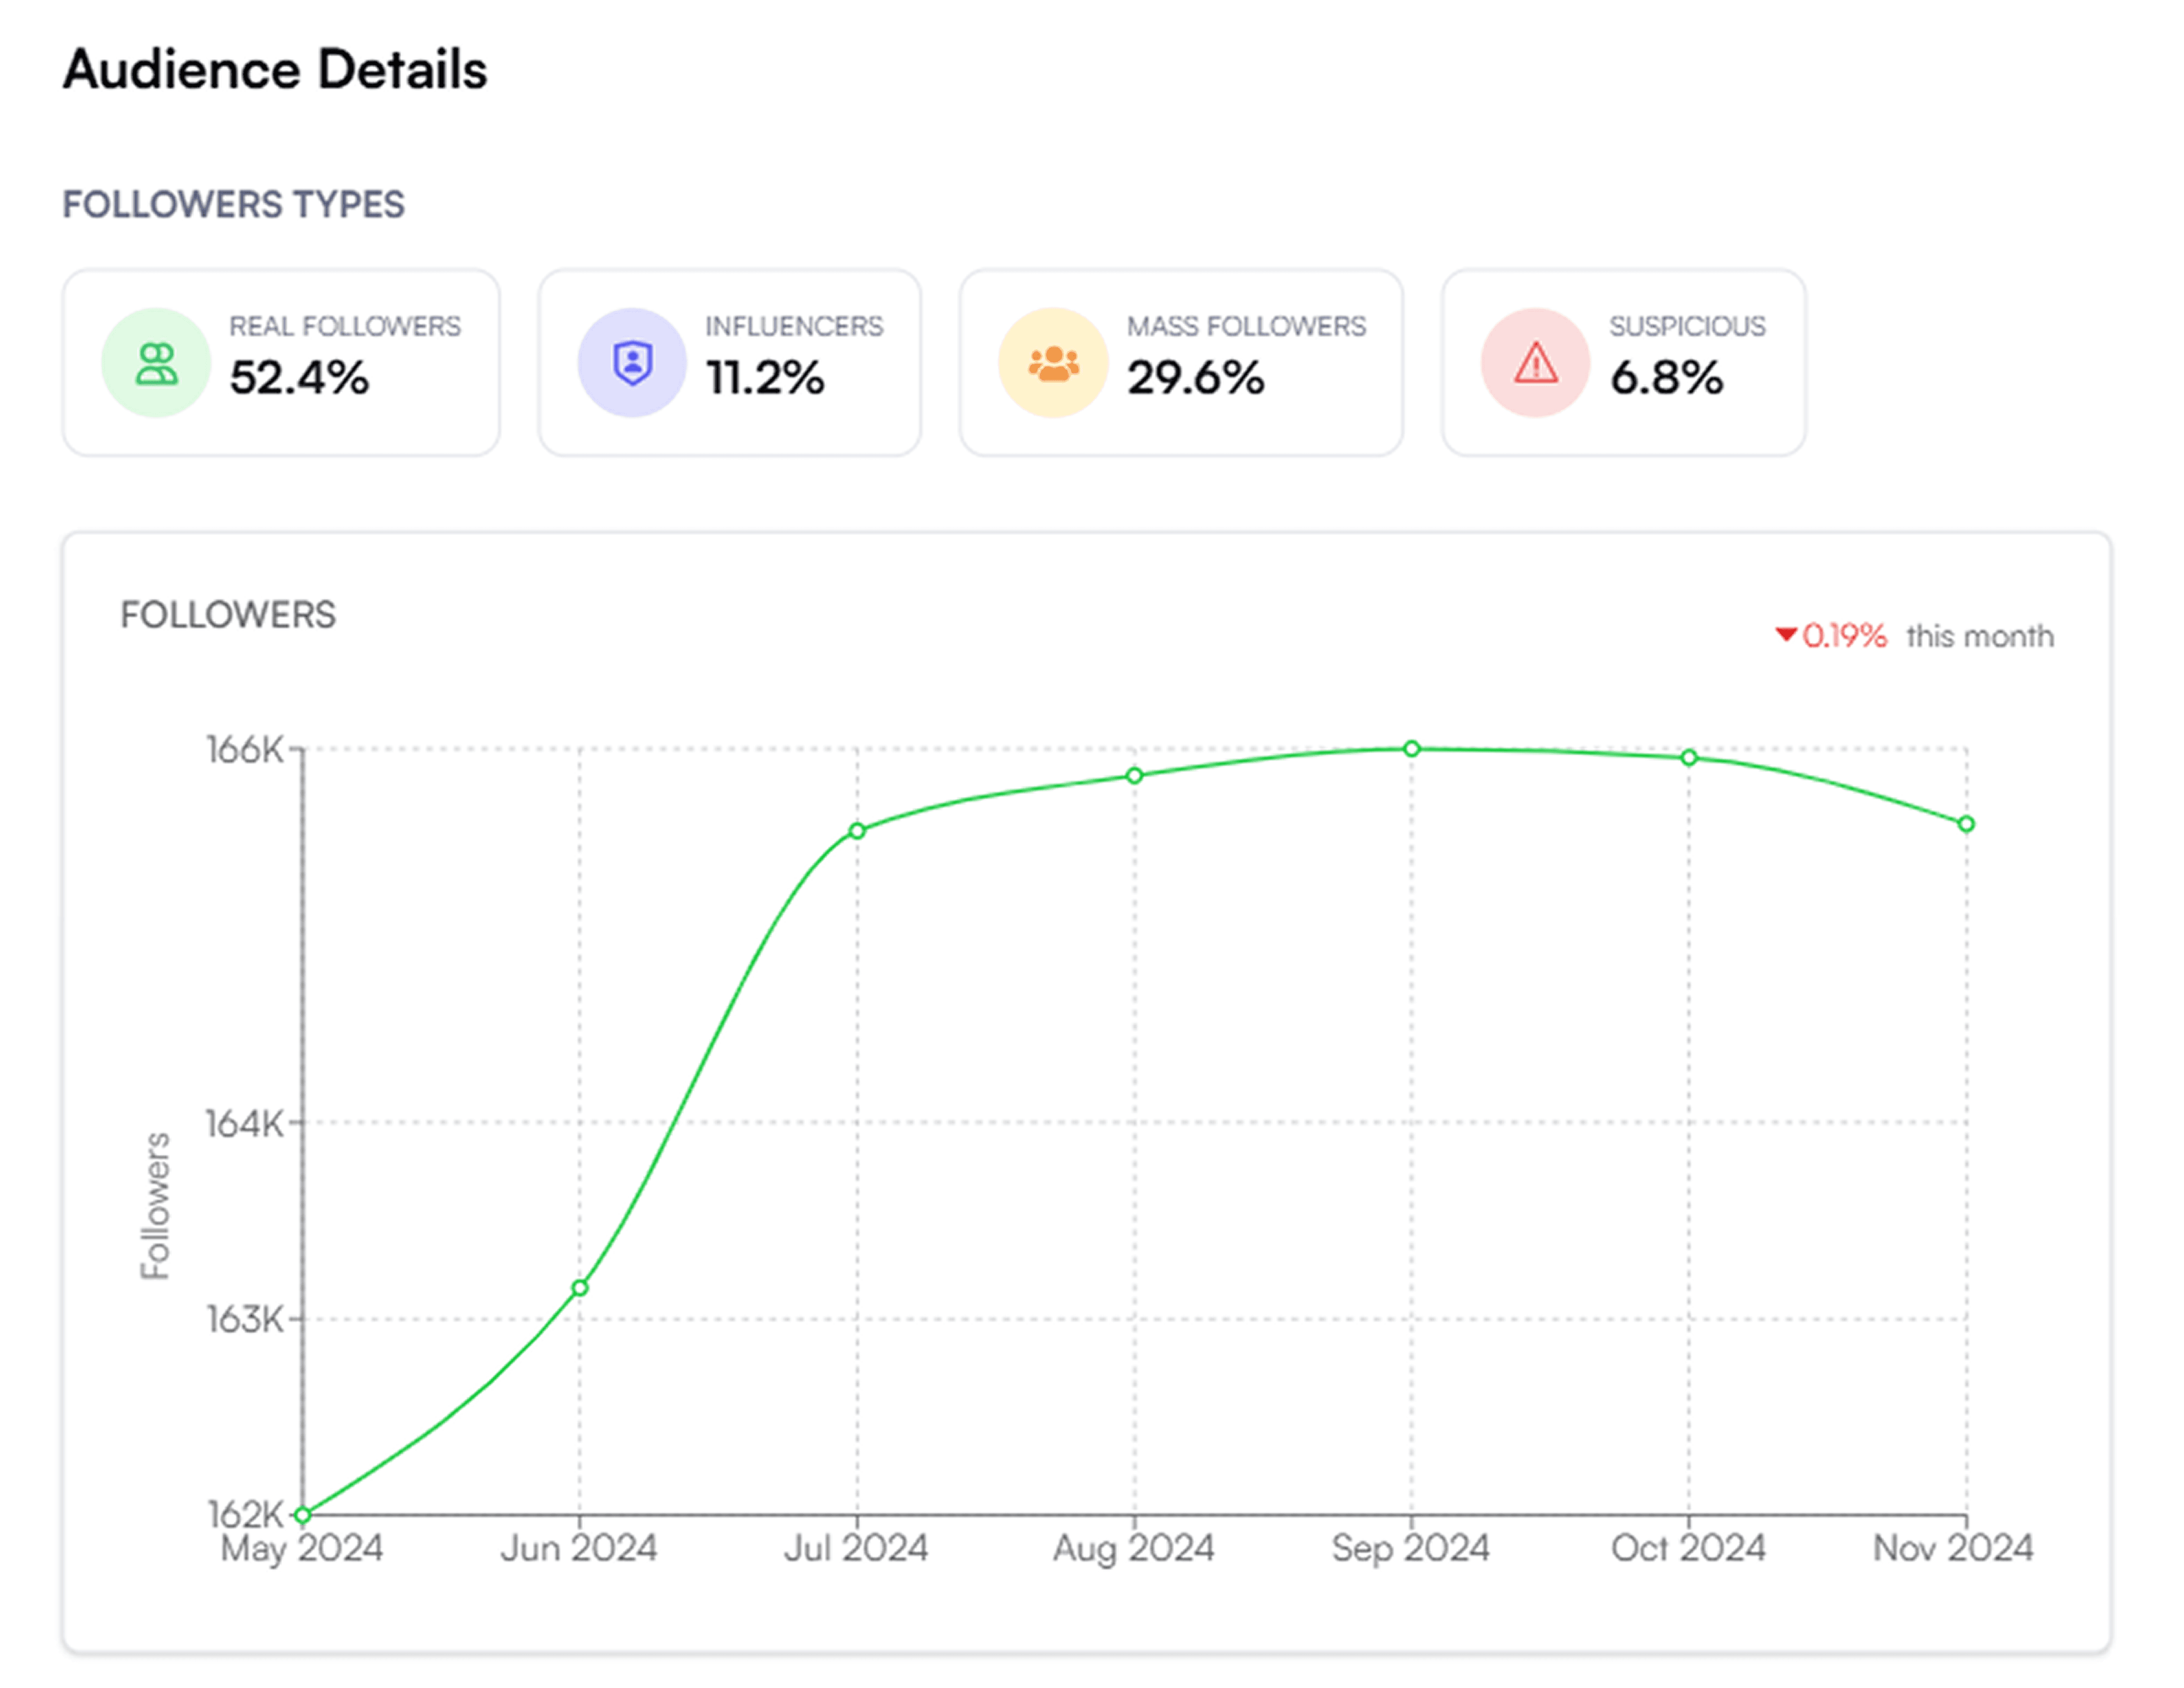Click the May 2024 data point

302,1515
